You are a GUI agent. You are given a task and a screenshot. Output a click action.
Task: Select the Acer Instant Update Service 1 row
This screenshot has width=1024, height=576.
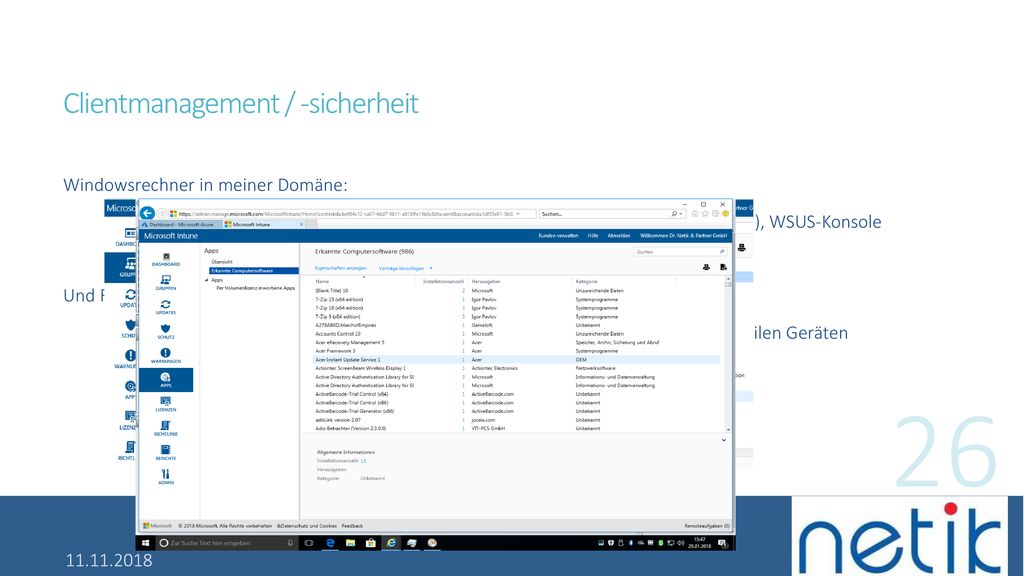pyautogui.click(x=517, y=359)
